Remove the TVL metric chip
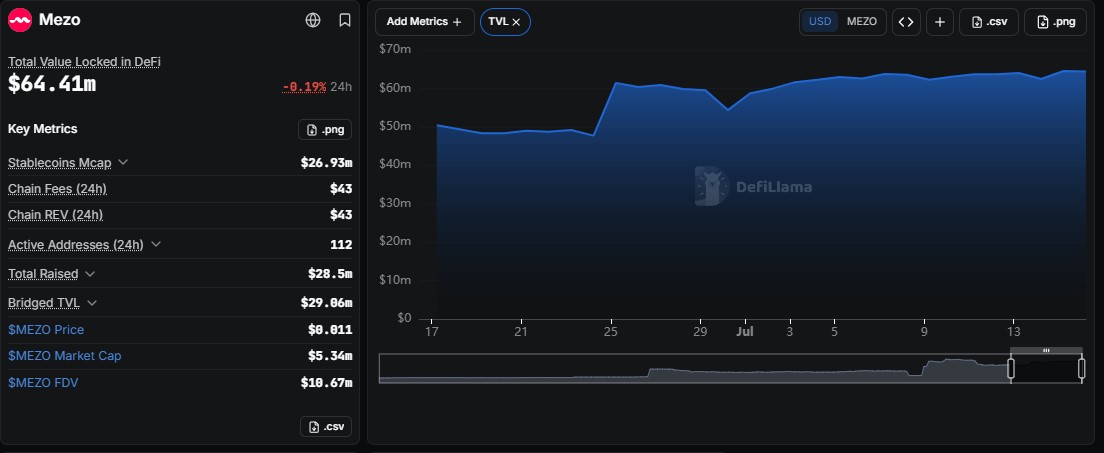1104x453 pixels. click(x=516, y=22)
